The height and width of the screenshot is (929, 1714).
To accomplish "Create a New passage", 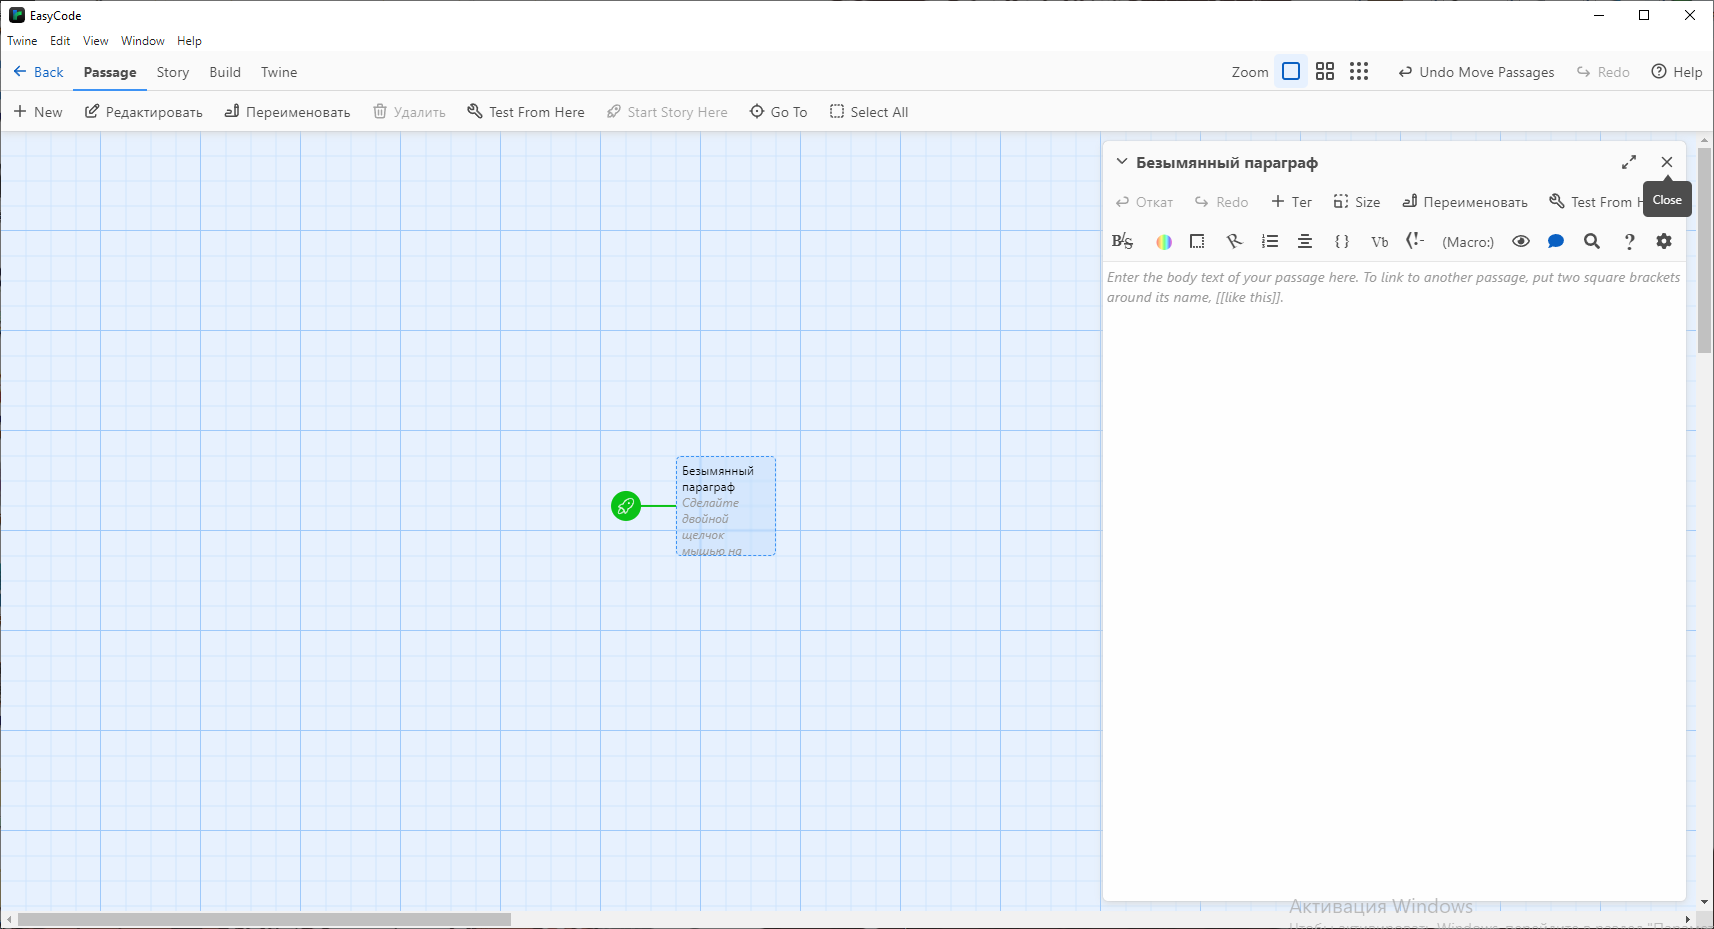I will (38, 112).
